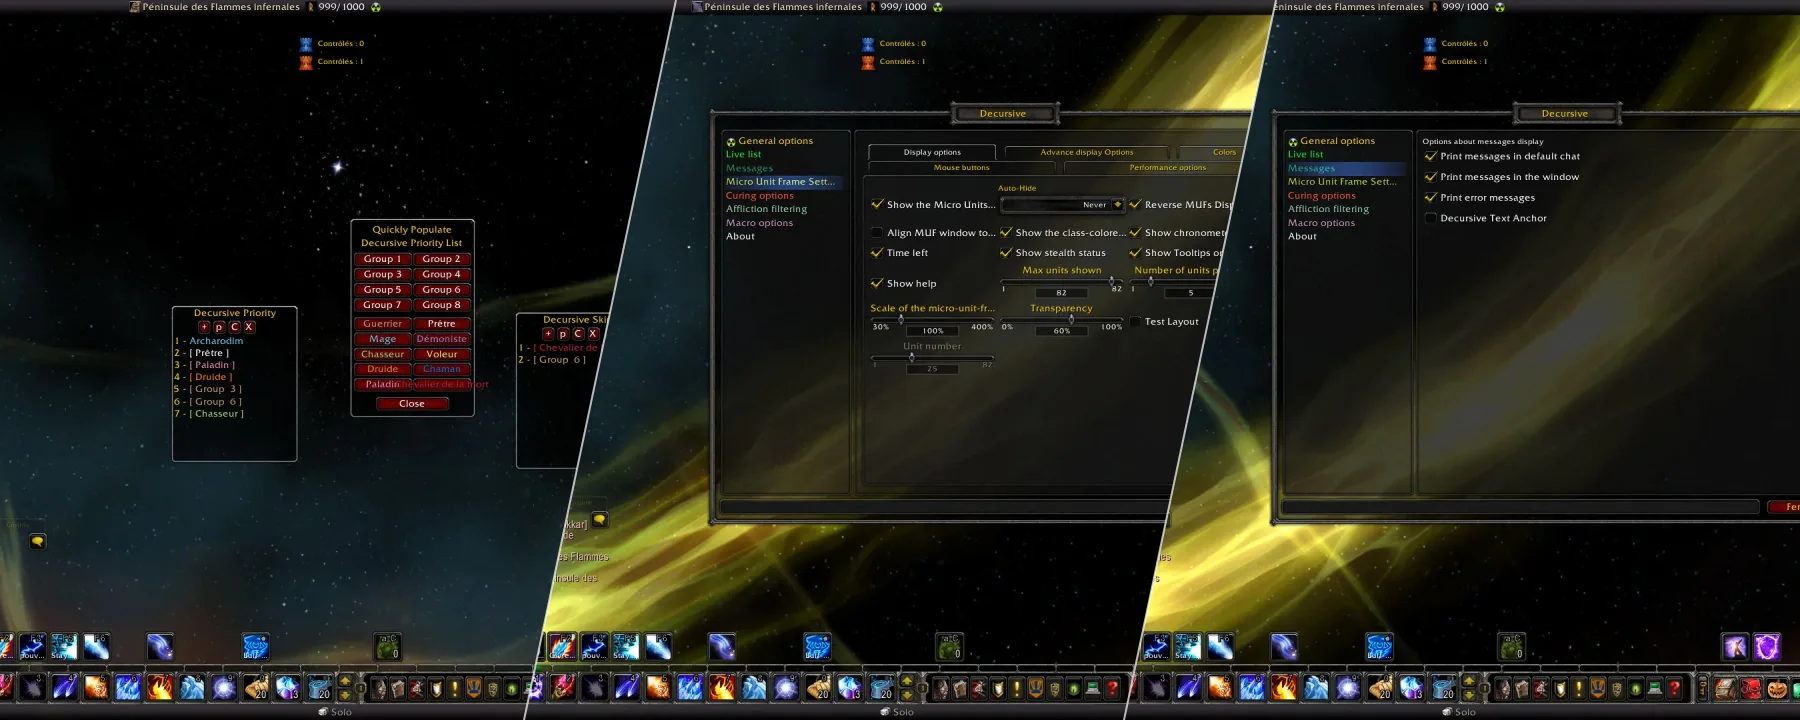Toggle 'Print messages in default chat' checkbox
Image resolution: width=1800 pixels, height=720 pixels.
coord(1430,156)
